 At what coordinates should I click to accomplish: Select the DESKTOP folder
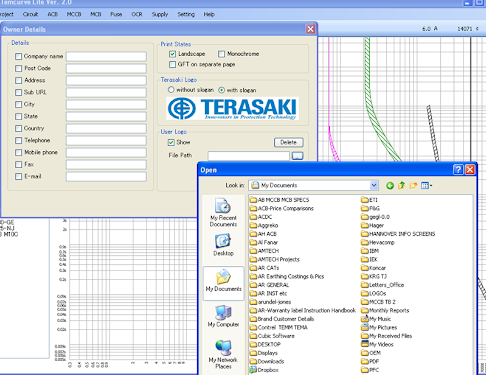265,344
